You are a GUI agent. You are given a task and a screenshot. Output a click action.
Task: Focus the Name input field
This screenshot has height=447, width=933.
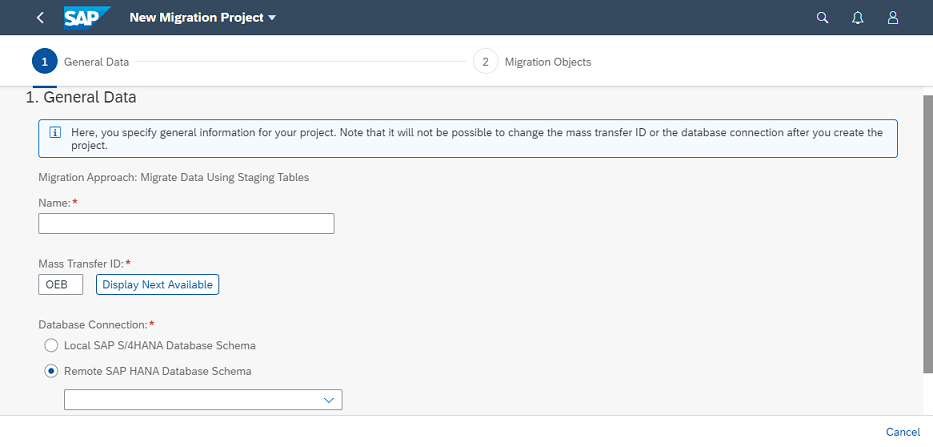point(186,224)
